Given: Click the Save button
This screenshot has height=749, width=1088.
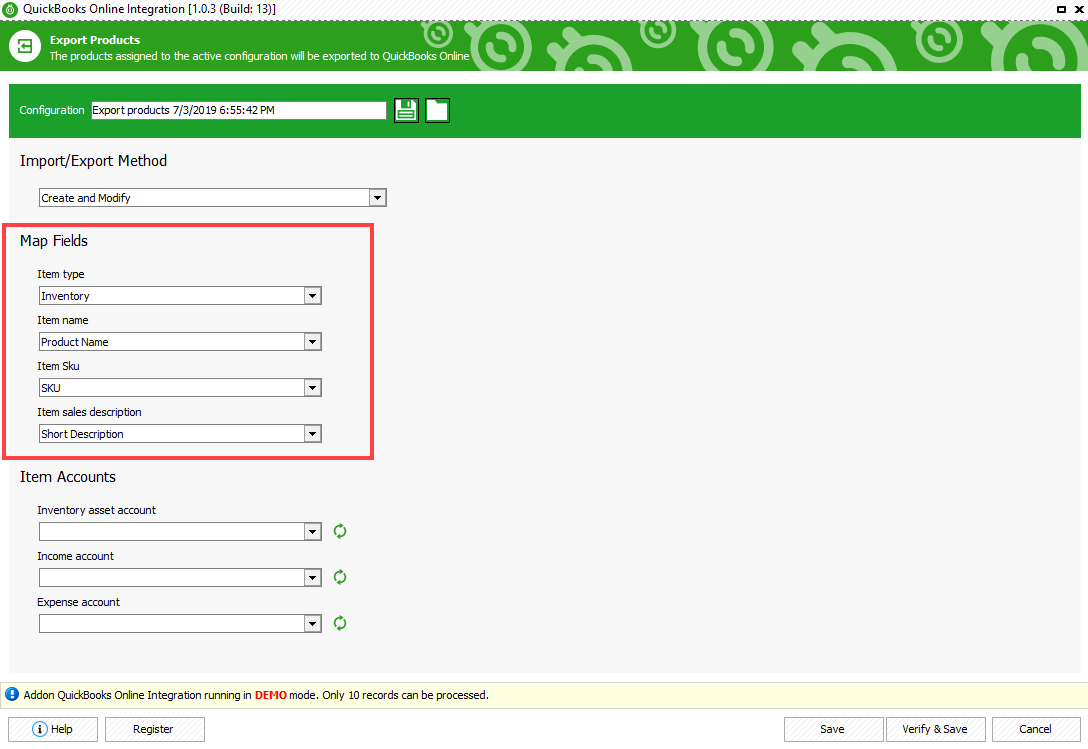Looking at the screenshot, I should [x=833, y=729].
